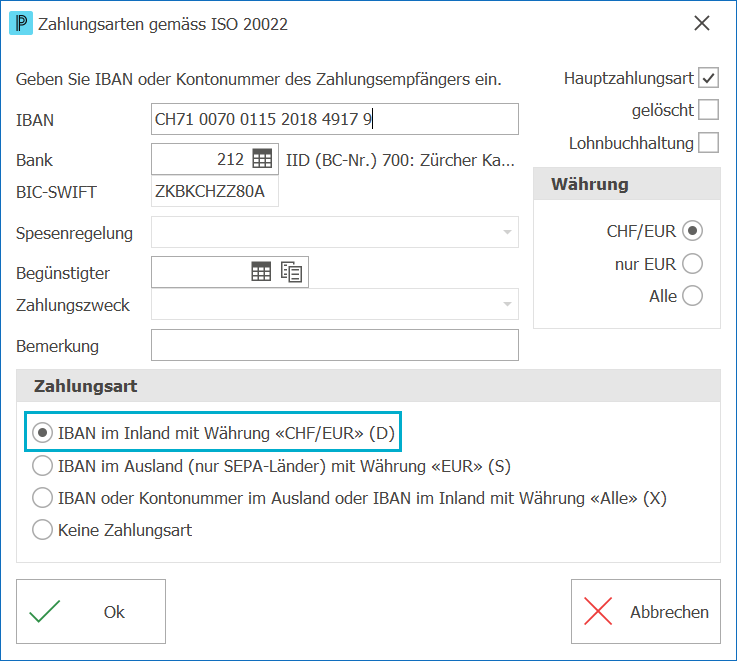
Task: Select Alle currency option
Action: point(692,296)
